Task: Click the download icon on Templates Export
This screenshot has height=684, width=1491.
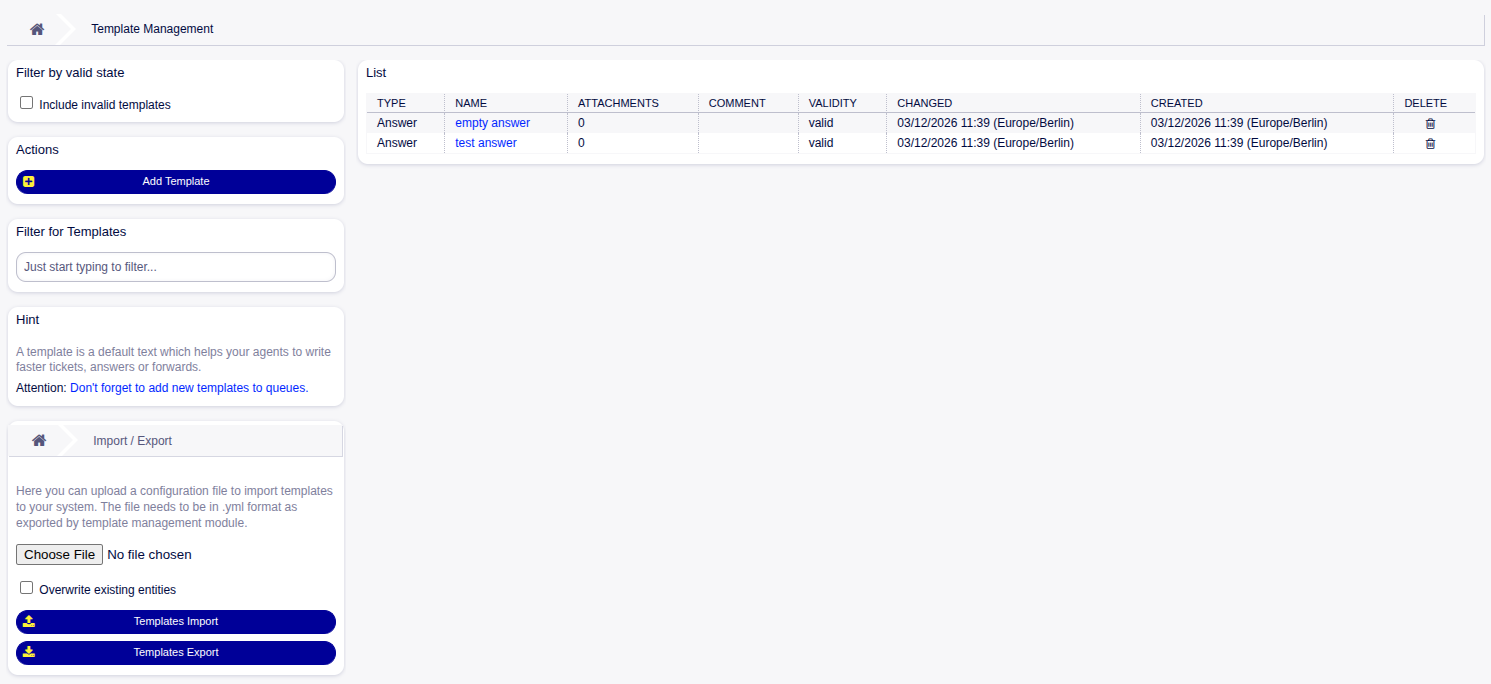Action: [x=29, y=652]
